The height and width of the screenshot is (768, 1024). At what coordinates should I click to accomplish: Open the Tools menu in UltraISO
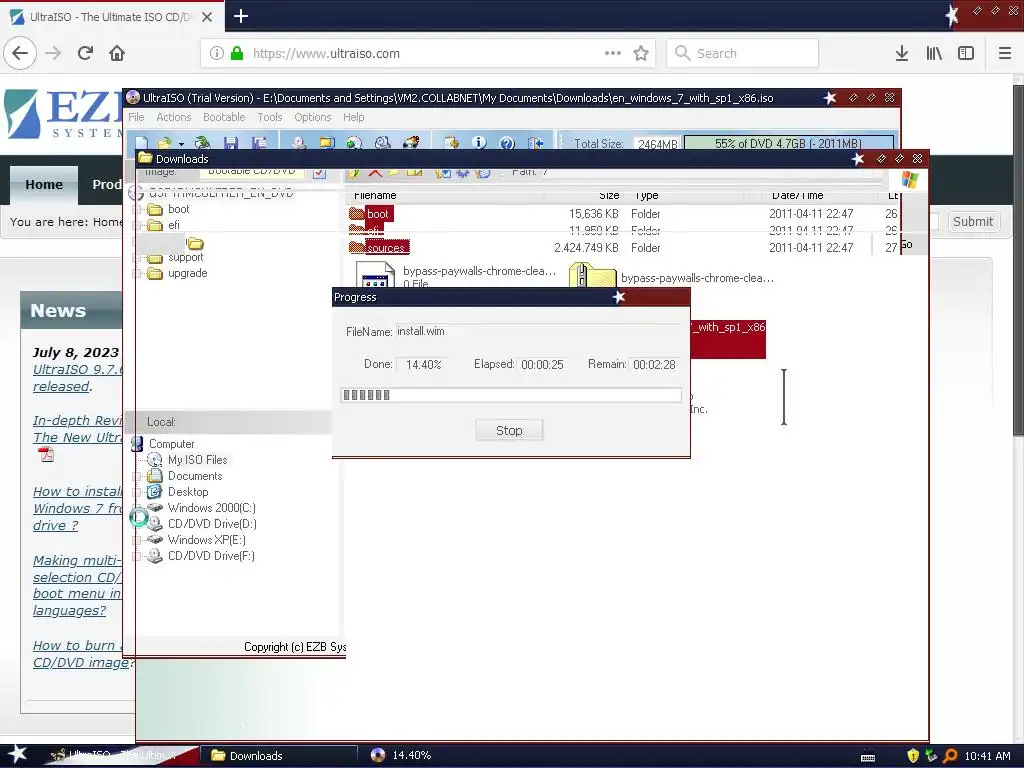click(x=270, y=117)
